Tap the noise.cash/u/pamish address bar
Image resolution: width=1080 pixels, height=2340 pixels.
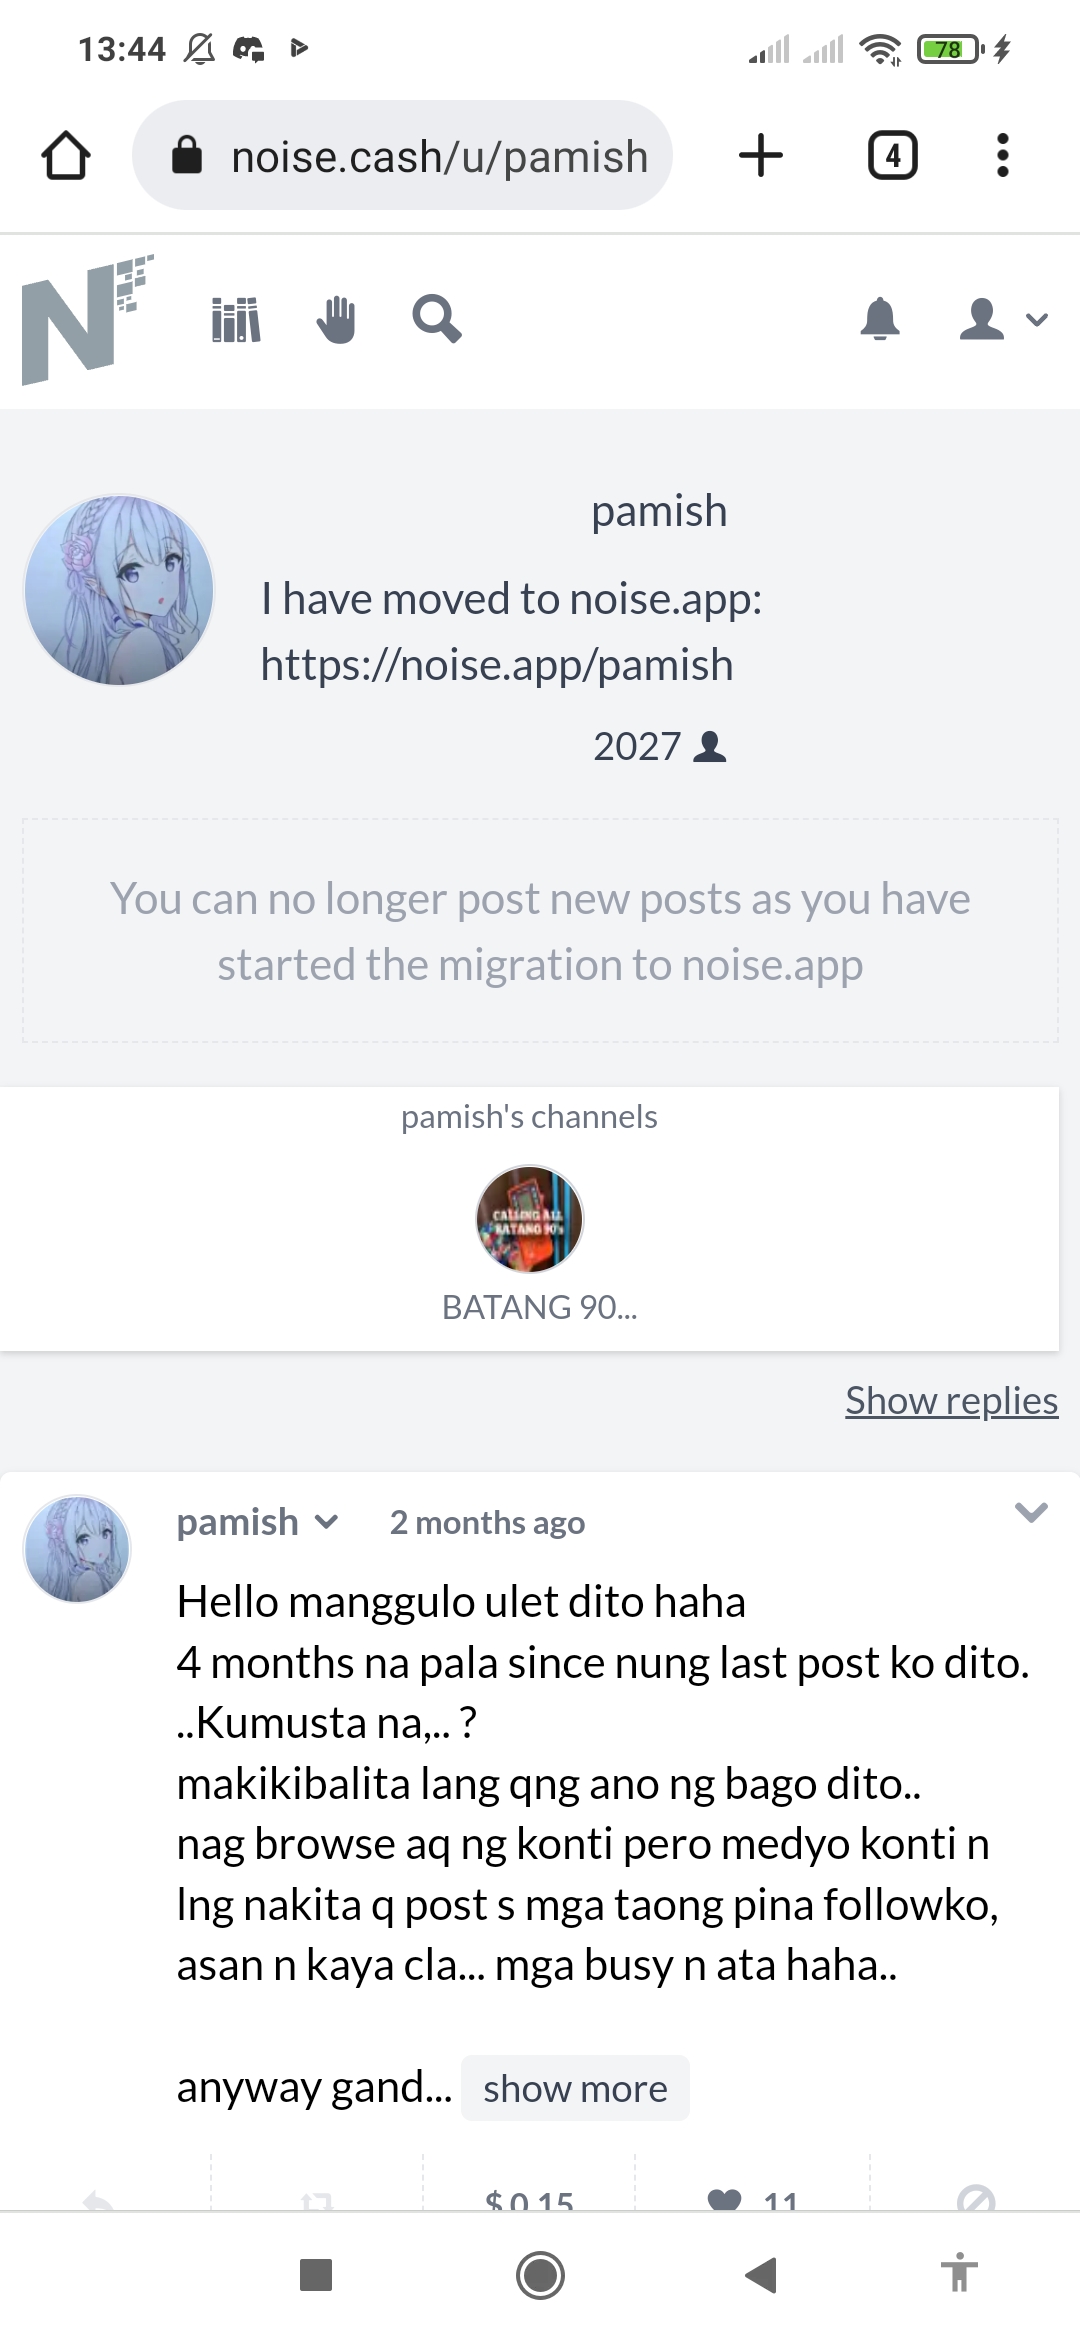pos(402,156)
